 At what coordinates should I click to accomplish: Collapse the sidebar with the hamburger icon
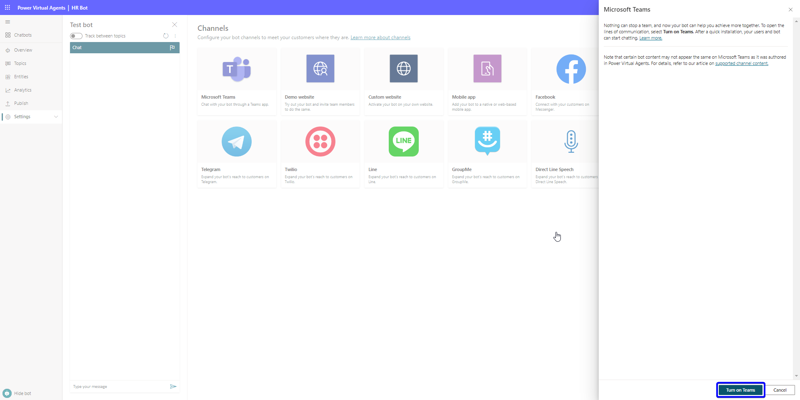7,22
